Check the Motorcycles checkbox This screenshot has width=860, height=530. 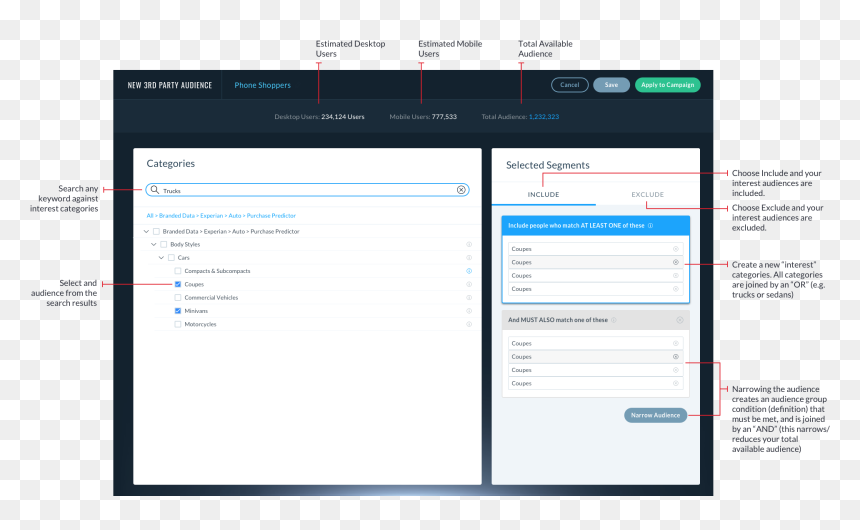[x=178, y=324]
